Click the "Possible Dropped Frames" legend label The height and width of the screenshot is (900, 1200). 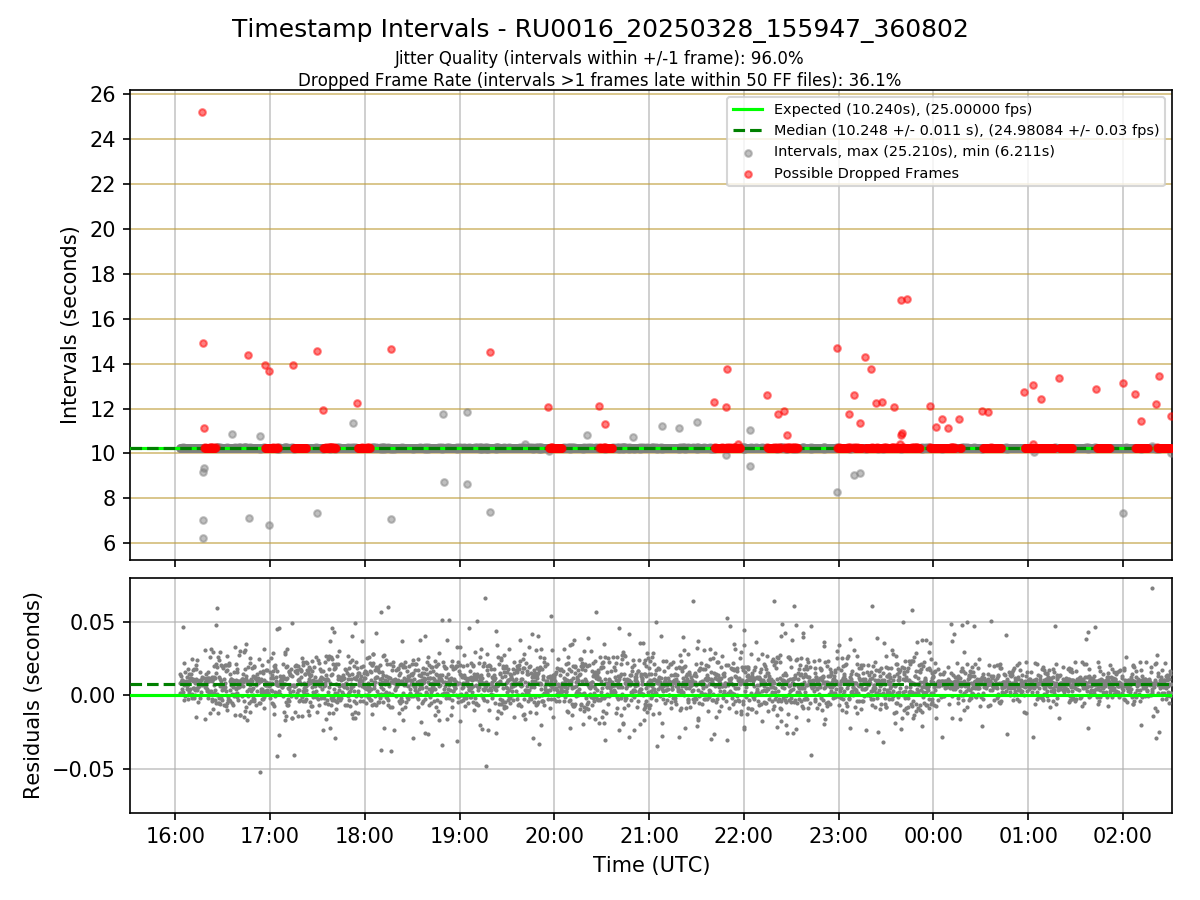867,173
